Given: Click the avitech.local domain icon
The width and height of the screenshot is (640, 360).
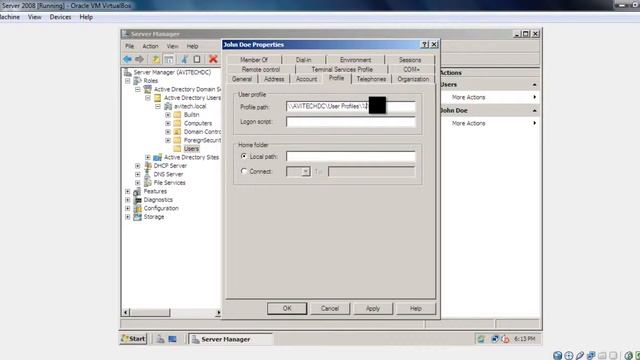Looking at the screenshot, I should [168, 106].
